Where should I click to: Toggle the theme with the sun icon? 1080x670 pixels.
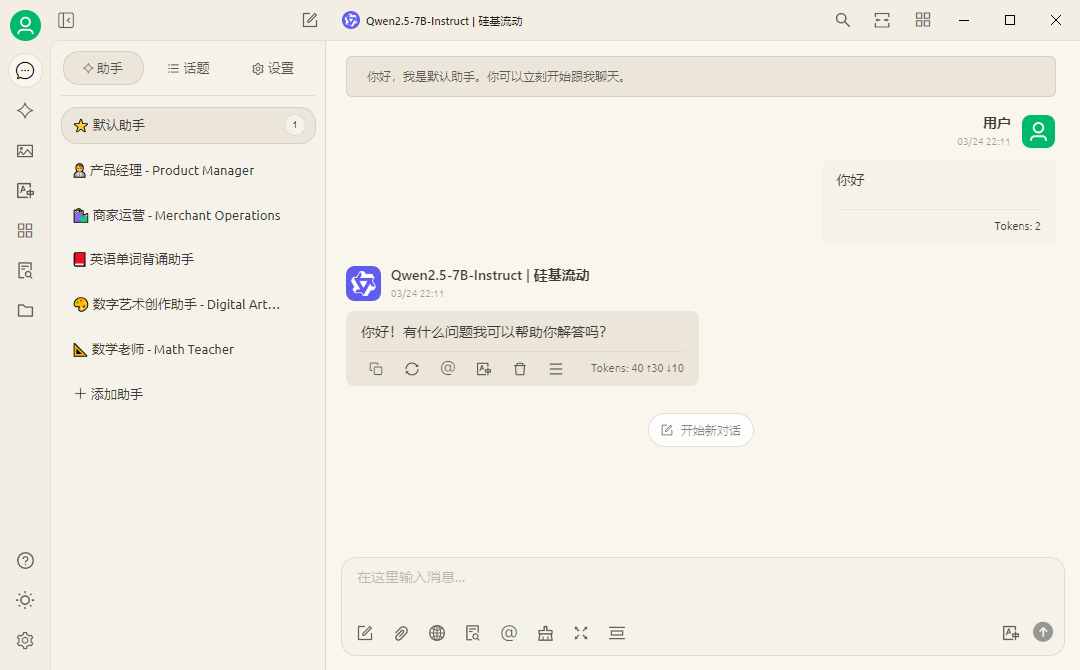[x=25, y=600]
